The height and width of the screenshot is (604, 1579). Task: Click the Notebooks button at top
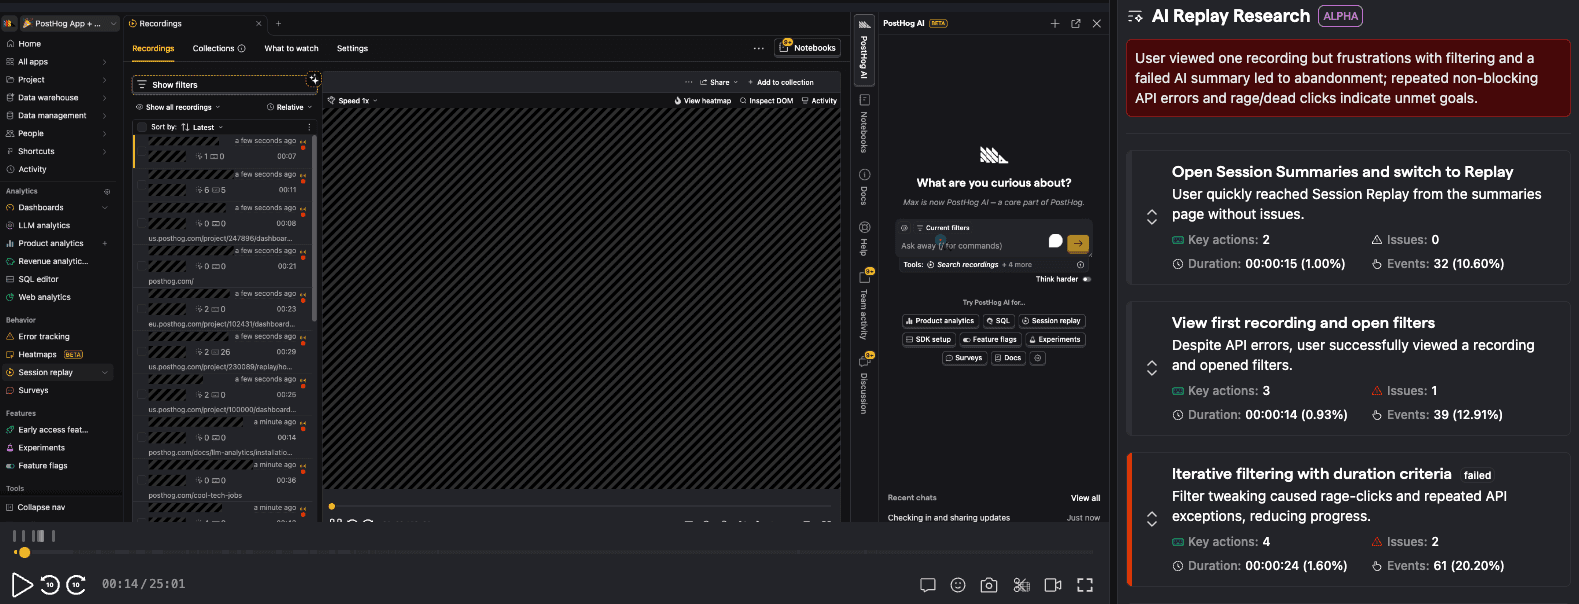(x=808, y=48)
